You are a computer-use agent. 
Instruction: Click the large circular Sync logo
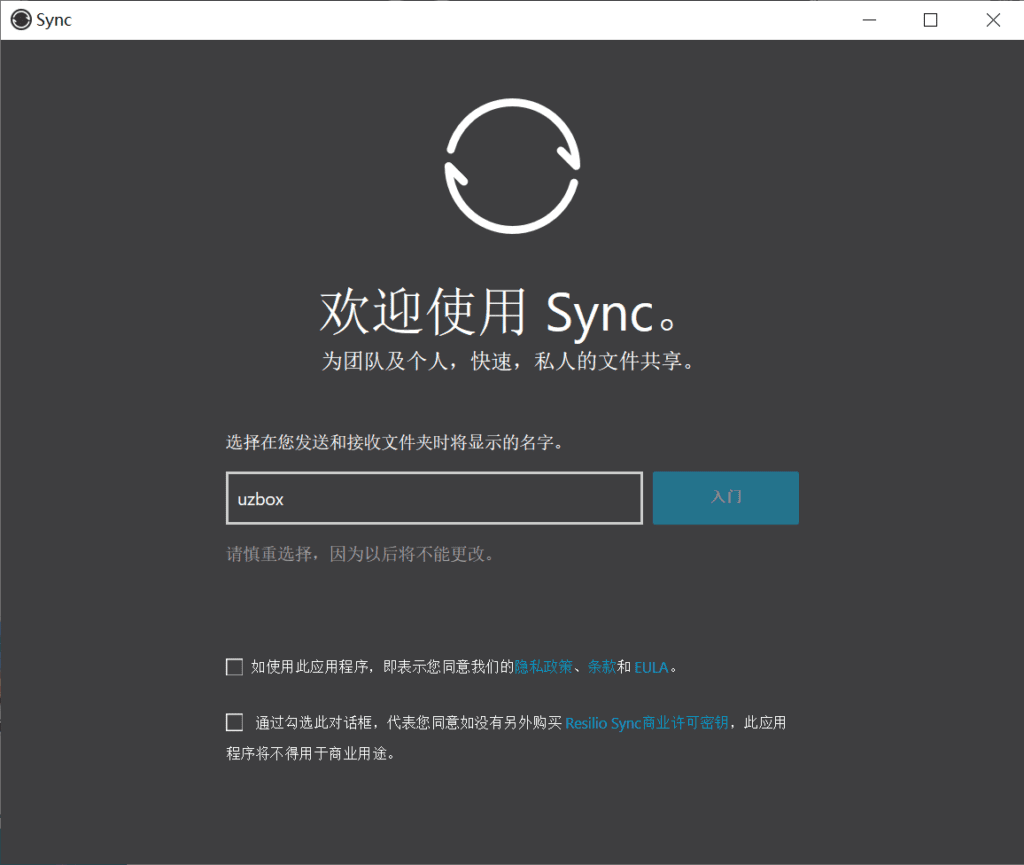pos(512,165)
